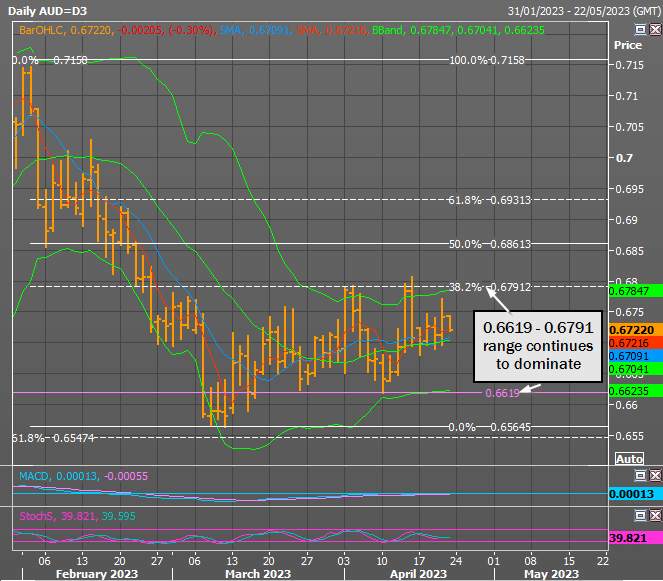Click the 0.705 price axis label
663x581 pixels.
pyautogui.click(x=629, y=127)
